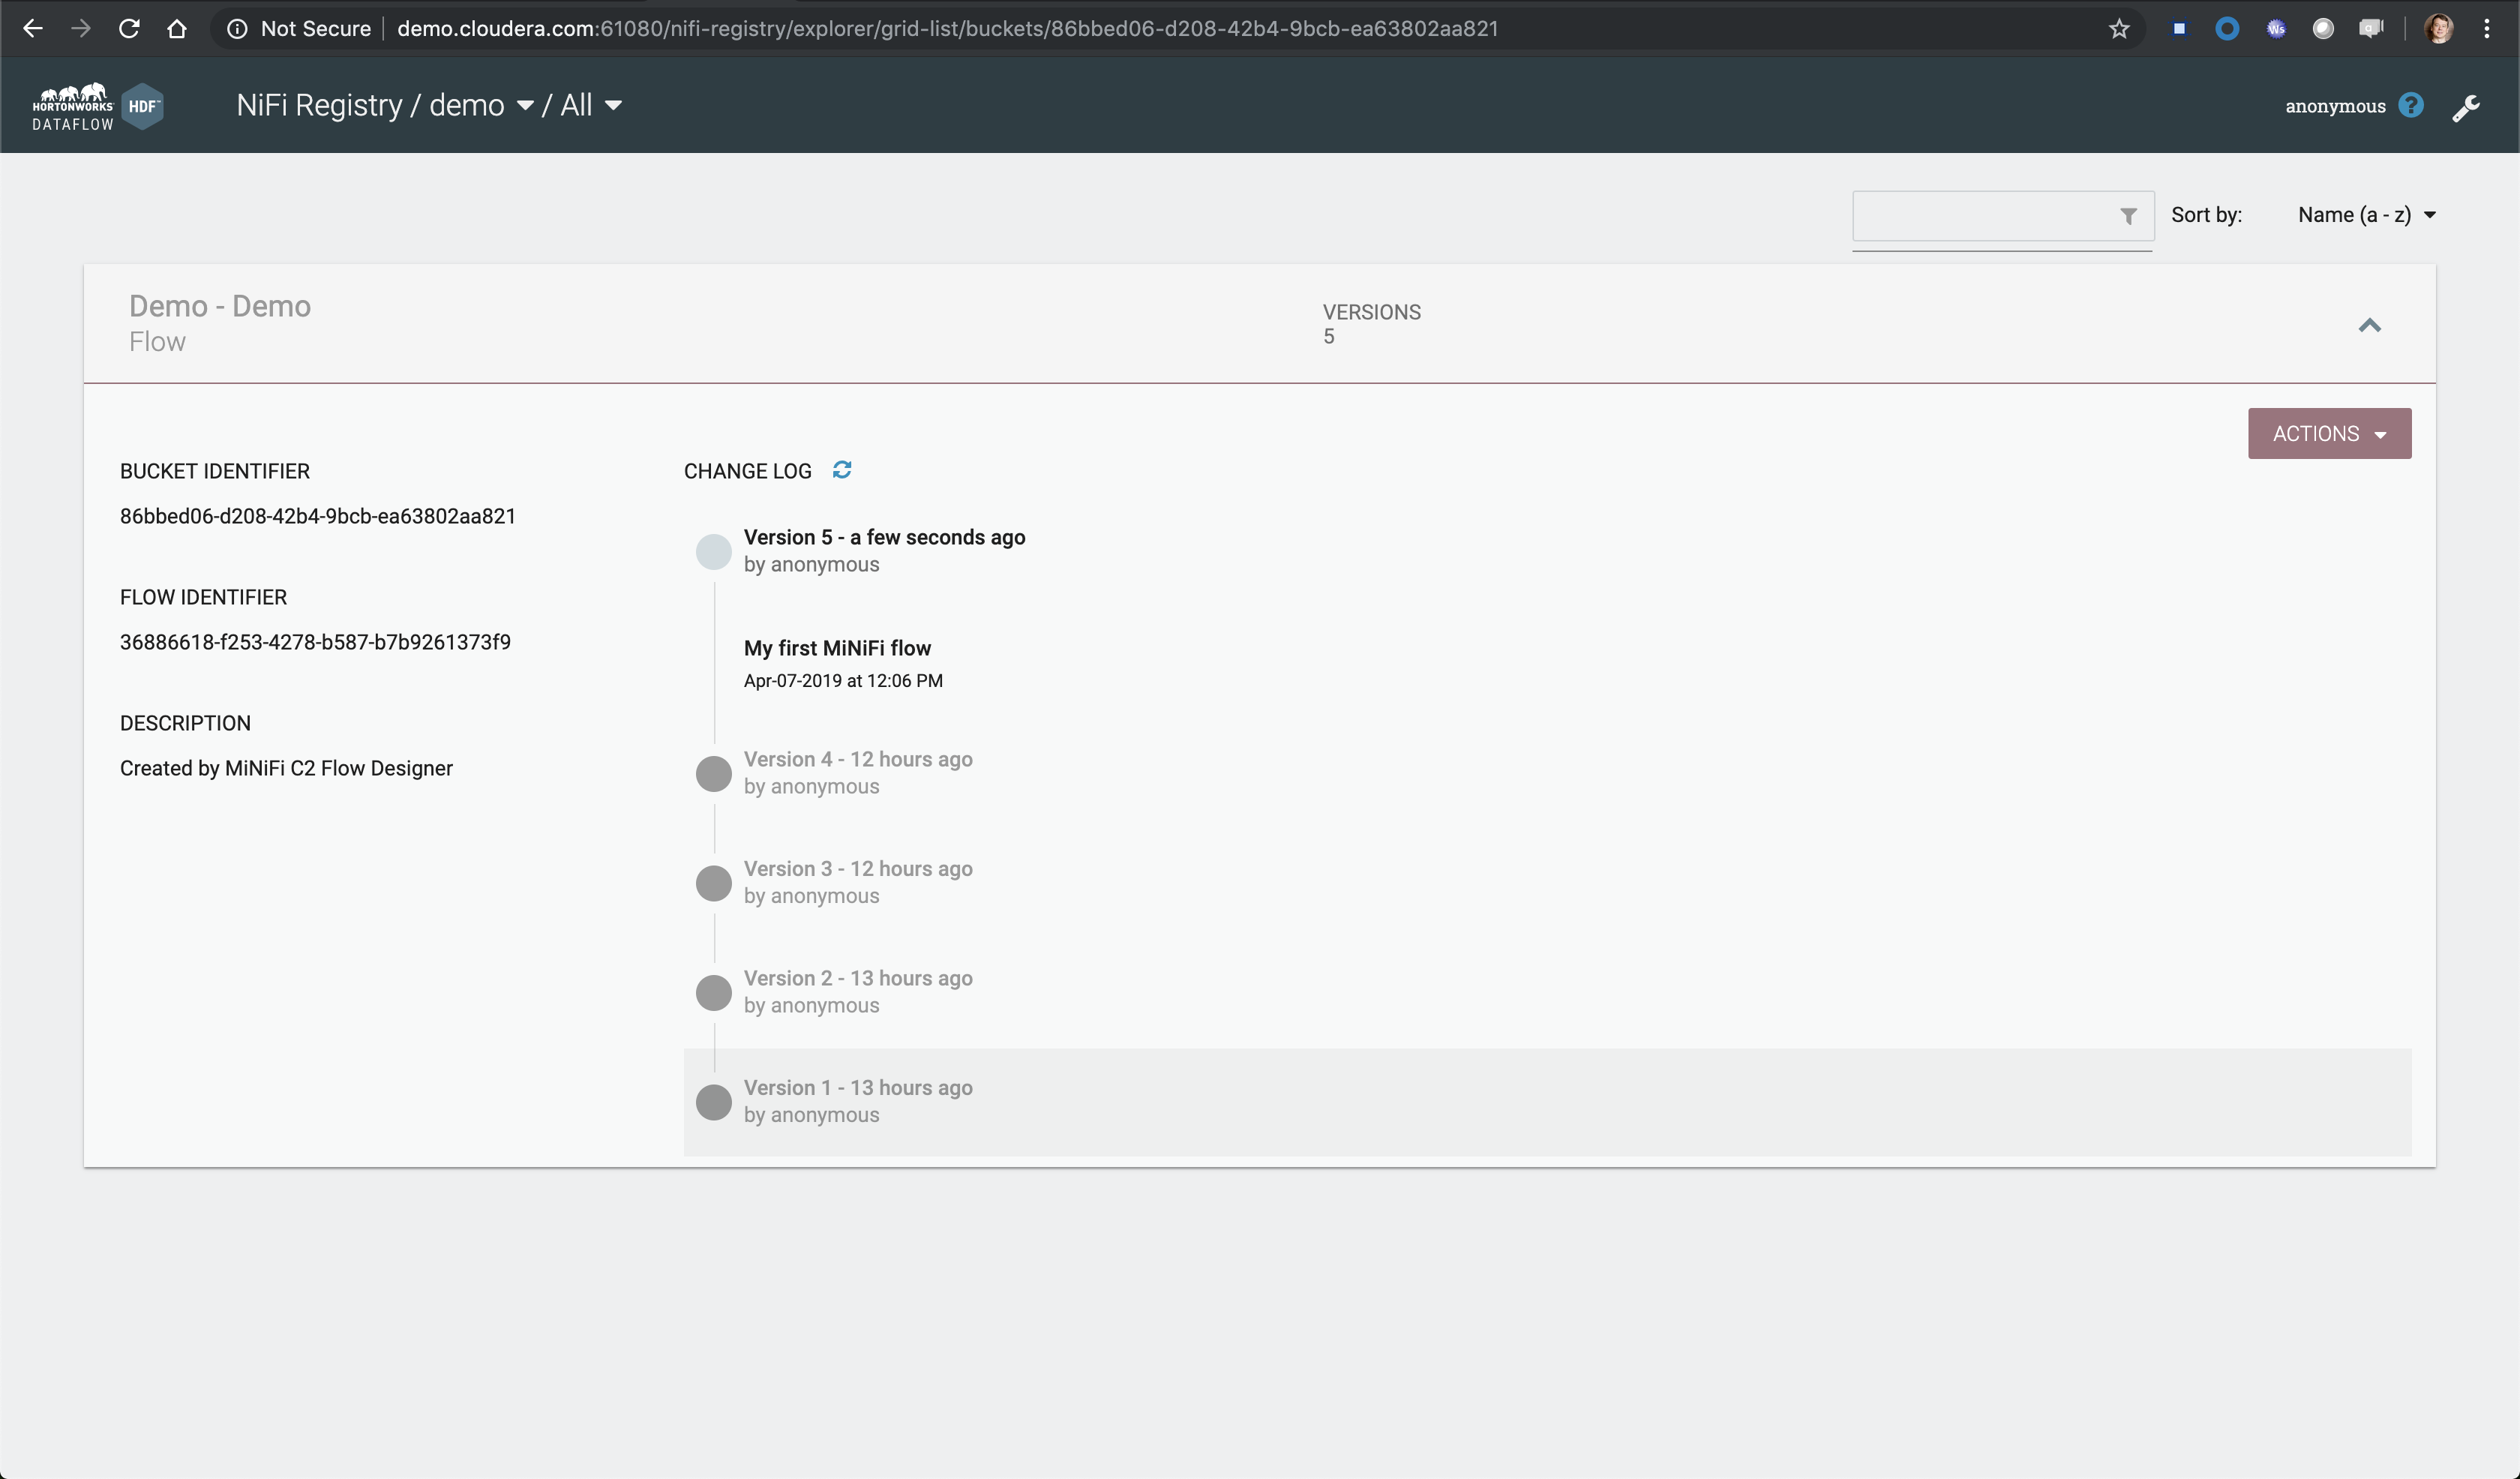The height and width of the screenshot is (1479, 2520).
Task: Click the browser profile avatar
Action: pos(2439,29)
